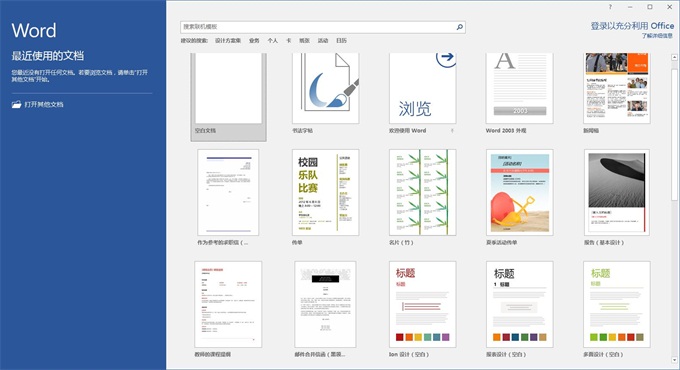
Task: Open the 了解详细信息 link
Action: tap(657, 36)
